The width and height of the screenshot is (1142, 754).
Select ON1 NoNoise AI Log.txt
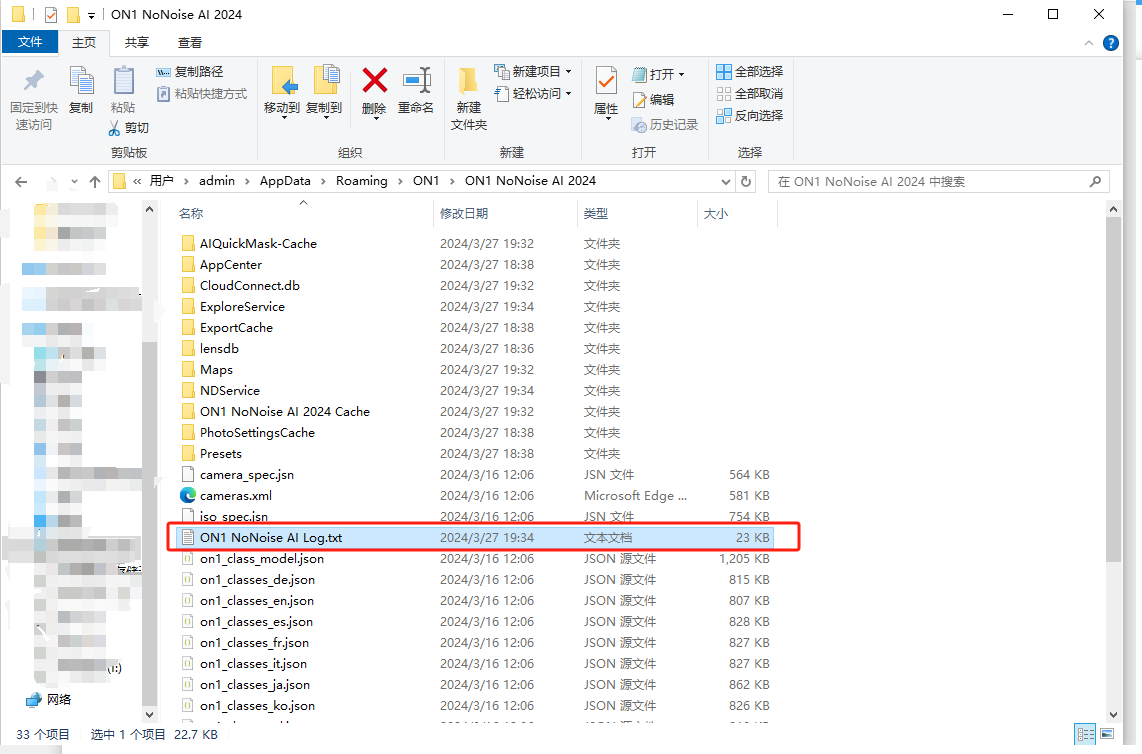pyautogui.click(x=476, y=538)
